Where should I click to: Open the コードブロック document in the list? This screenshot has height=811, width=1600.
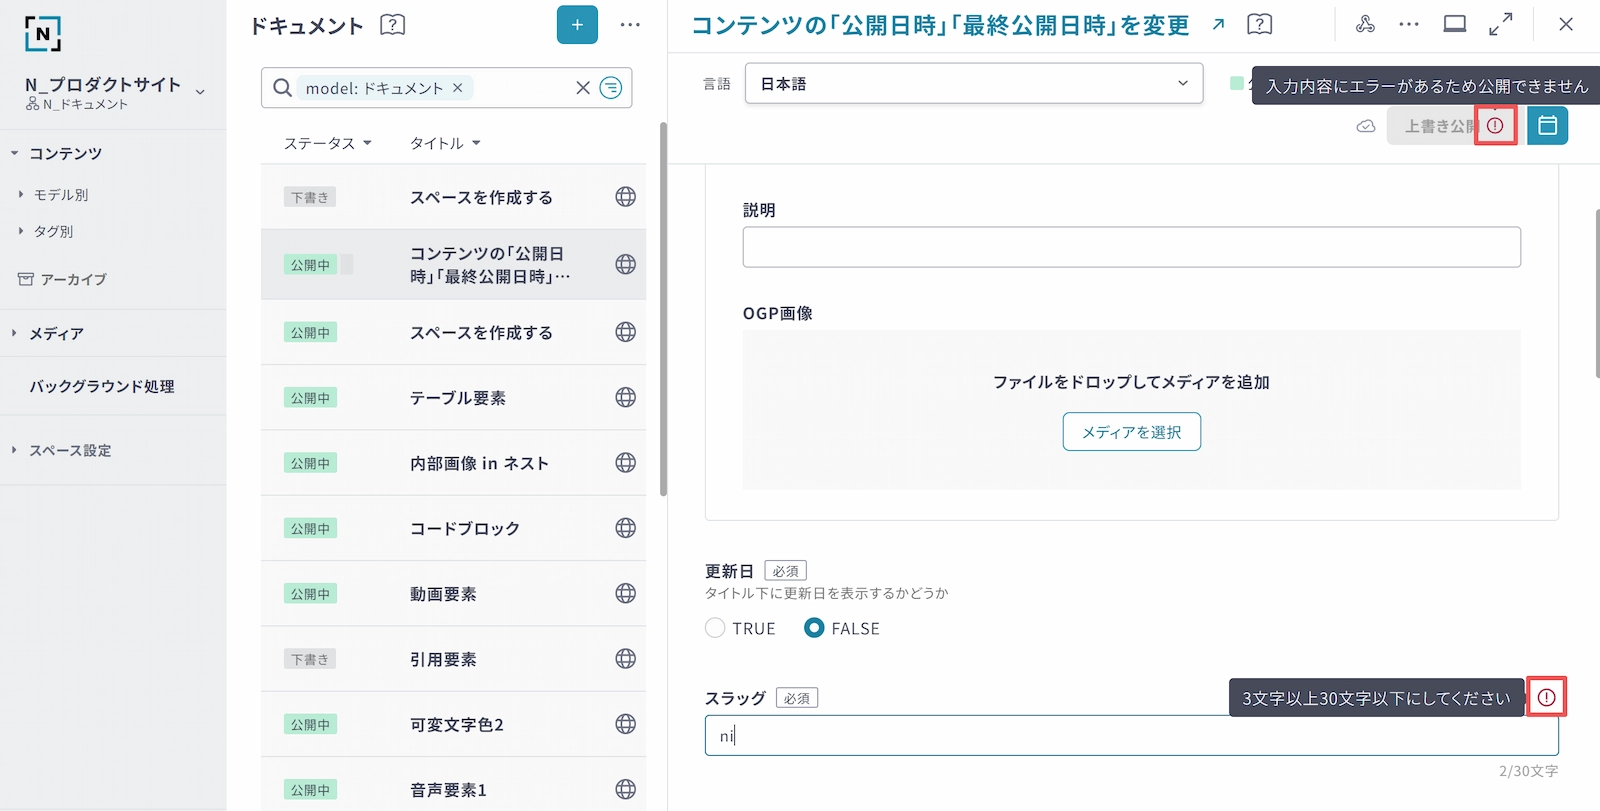point(465,528)
